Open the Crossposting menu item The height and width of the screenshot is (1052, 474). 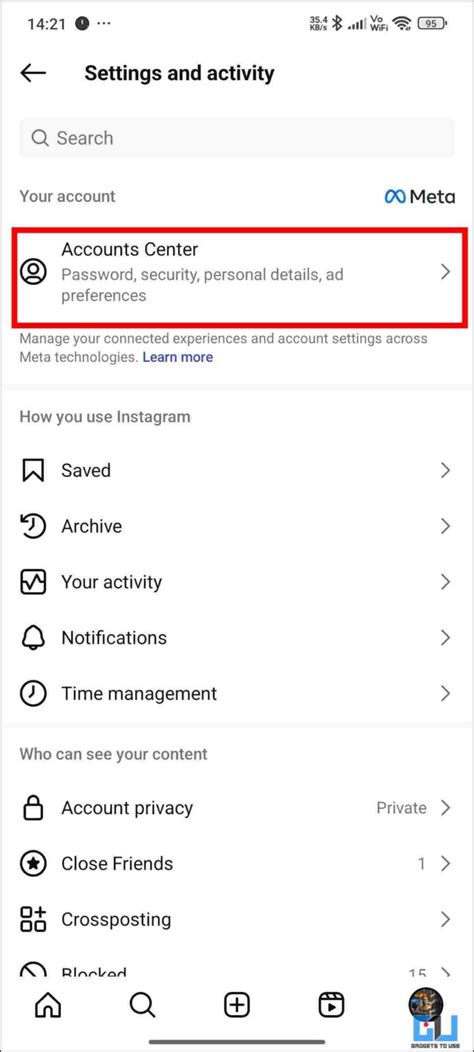[237, 919]
